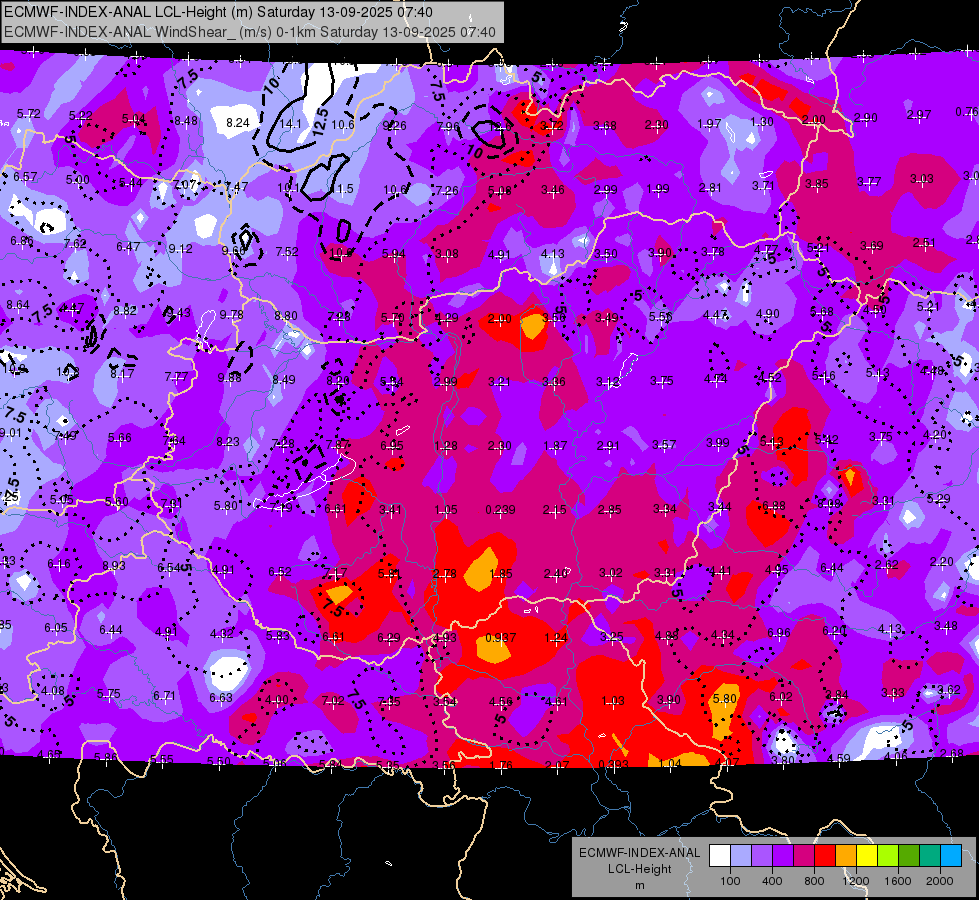Click the wind shear value '8.80'
Screen dimensions: 979x900
[286, 316]
